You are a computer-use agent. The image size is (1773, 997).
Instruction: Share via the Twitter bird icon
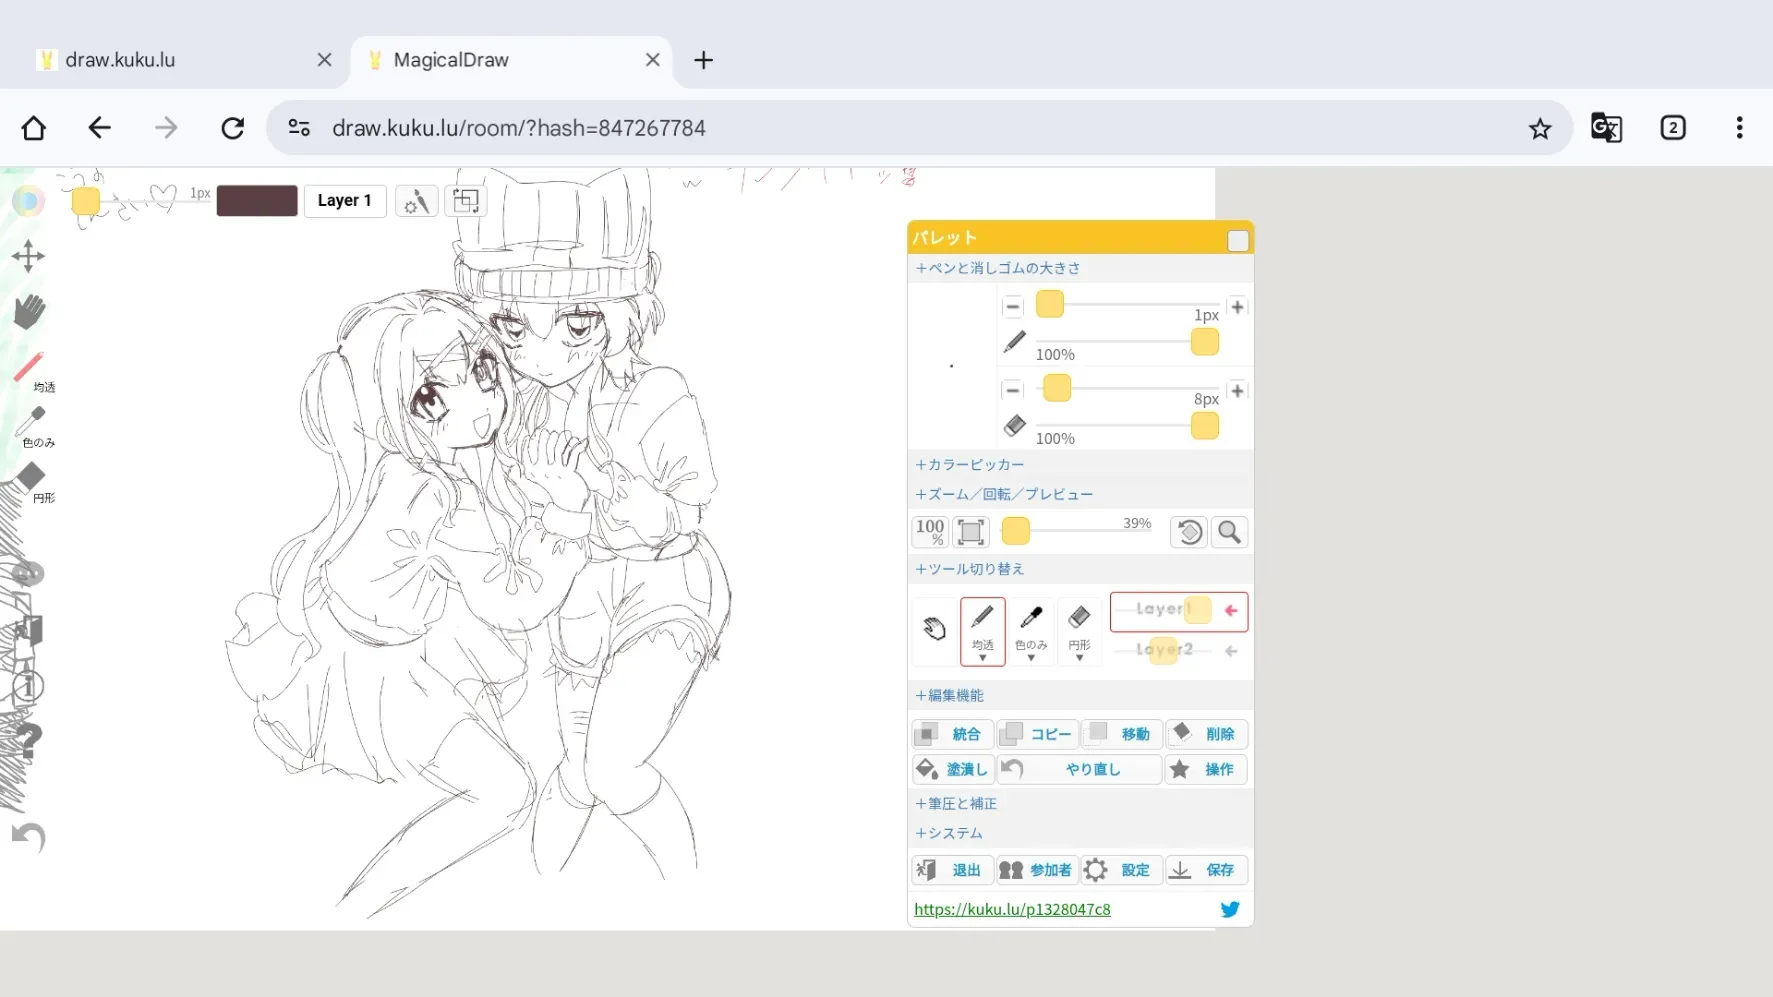(1230, 909)
